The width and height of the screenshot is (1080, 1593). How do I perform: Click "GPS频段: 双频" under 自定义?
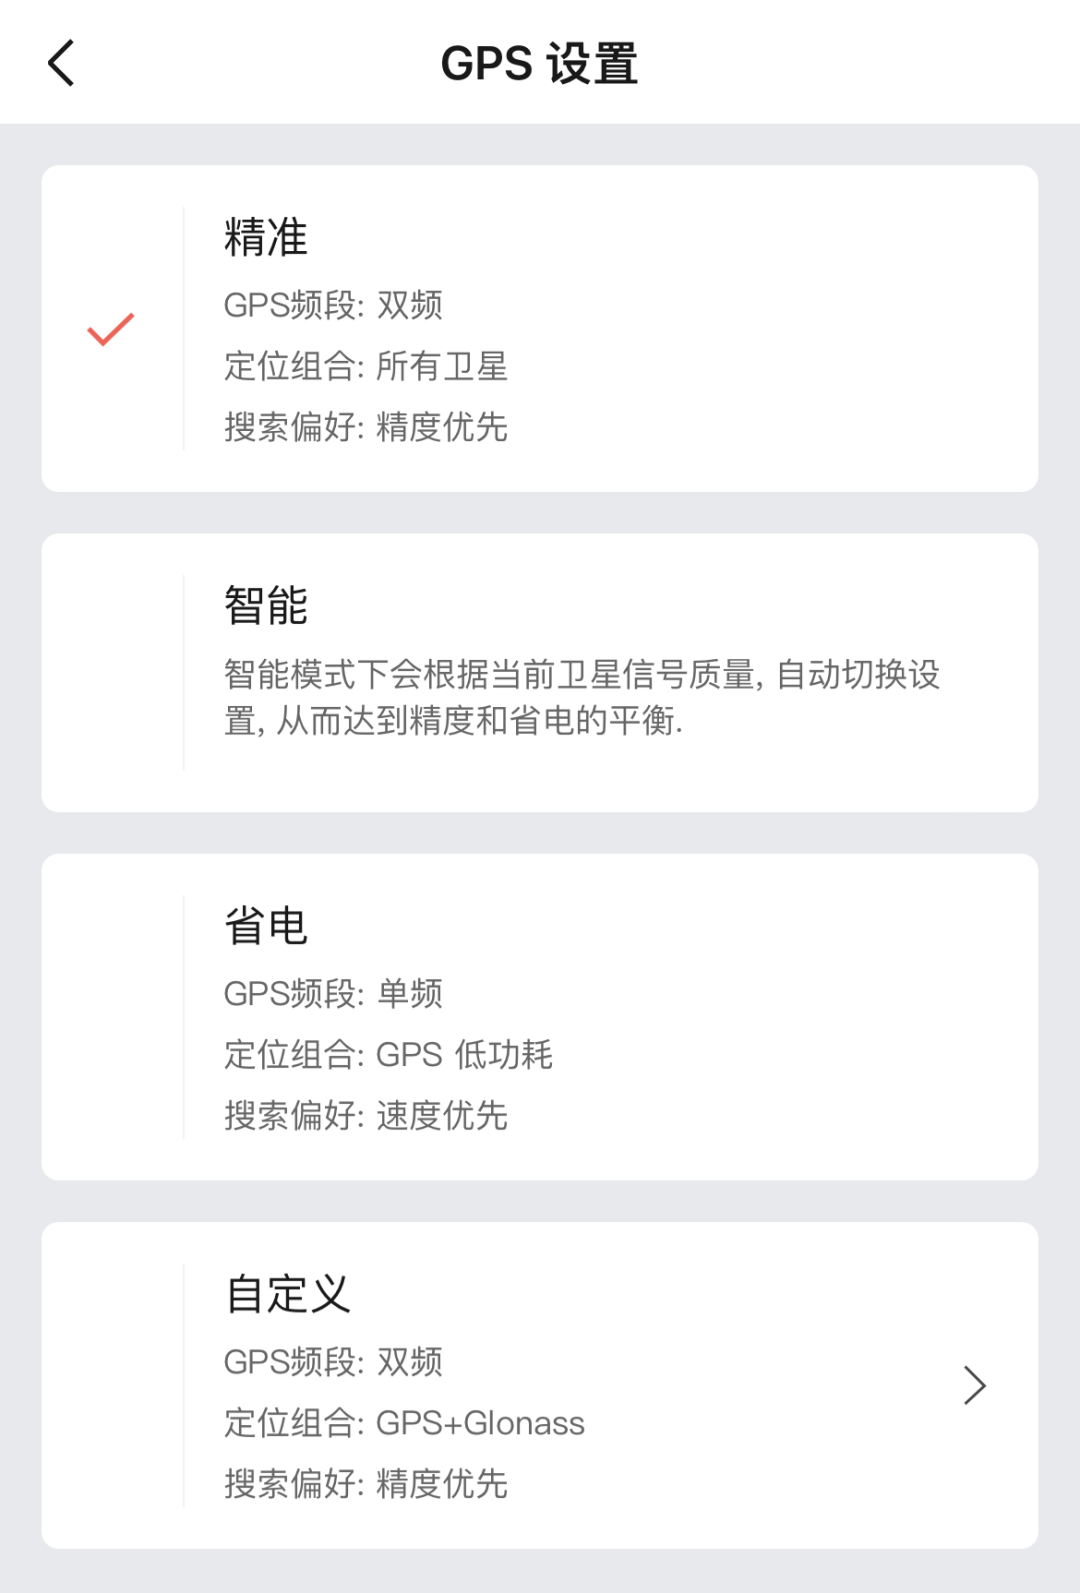pyautogui.click(x=333, y=1361)
